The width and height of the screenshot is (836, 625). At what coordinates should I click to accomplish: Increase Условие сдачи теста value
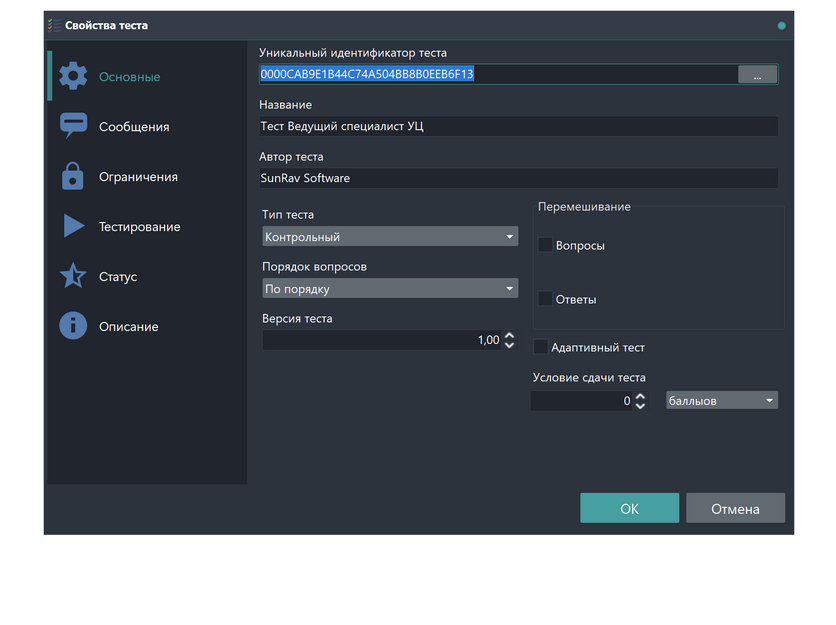point(640,396)
